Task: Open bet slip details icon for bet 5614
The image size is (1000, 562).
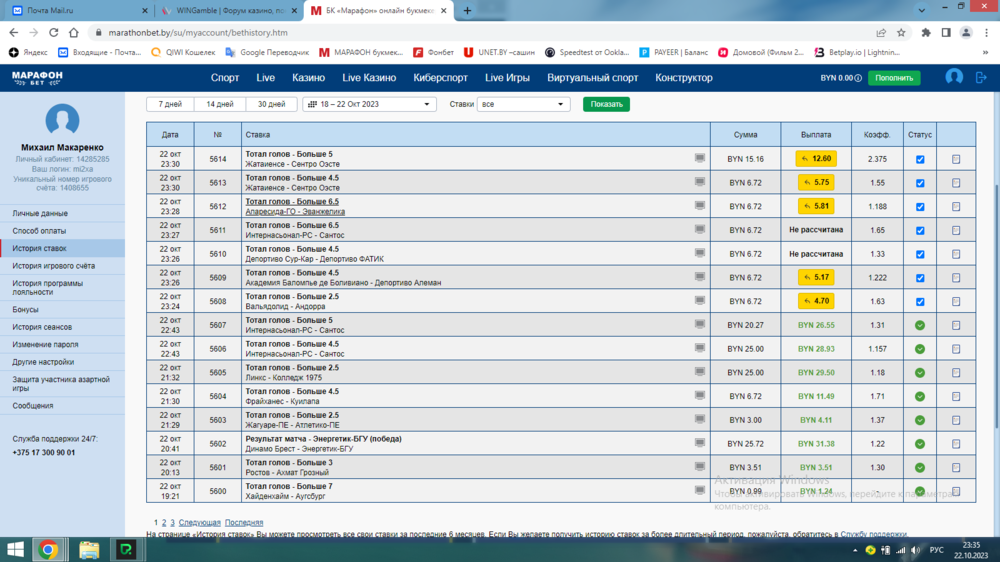Action: (x=956, y=159)
